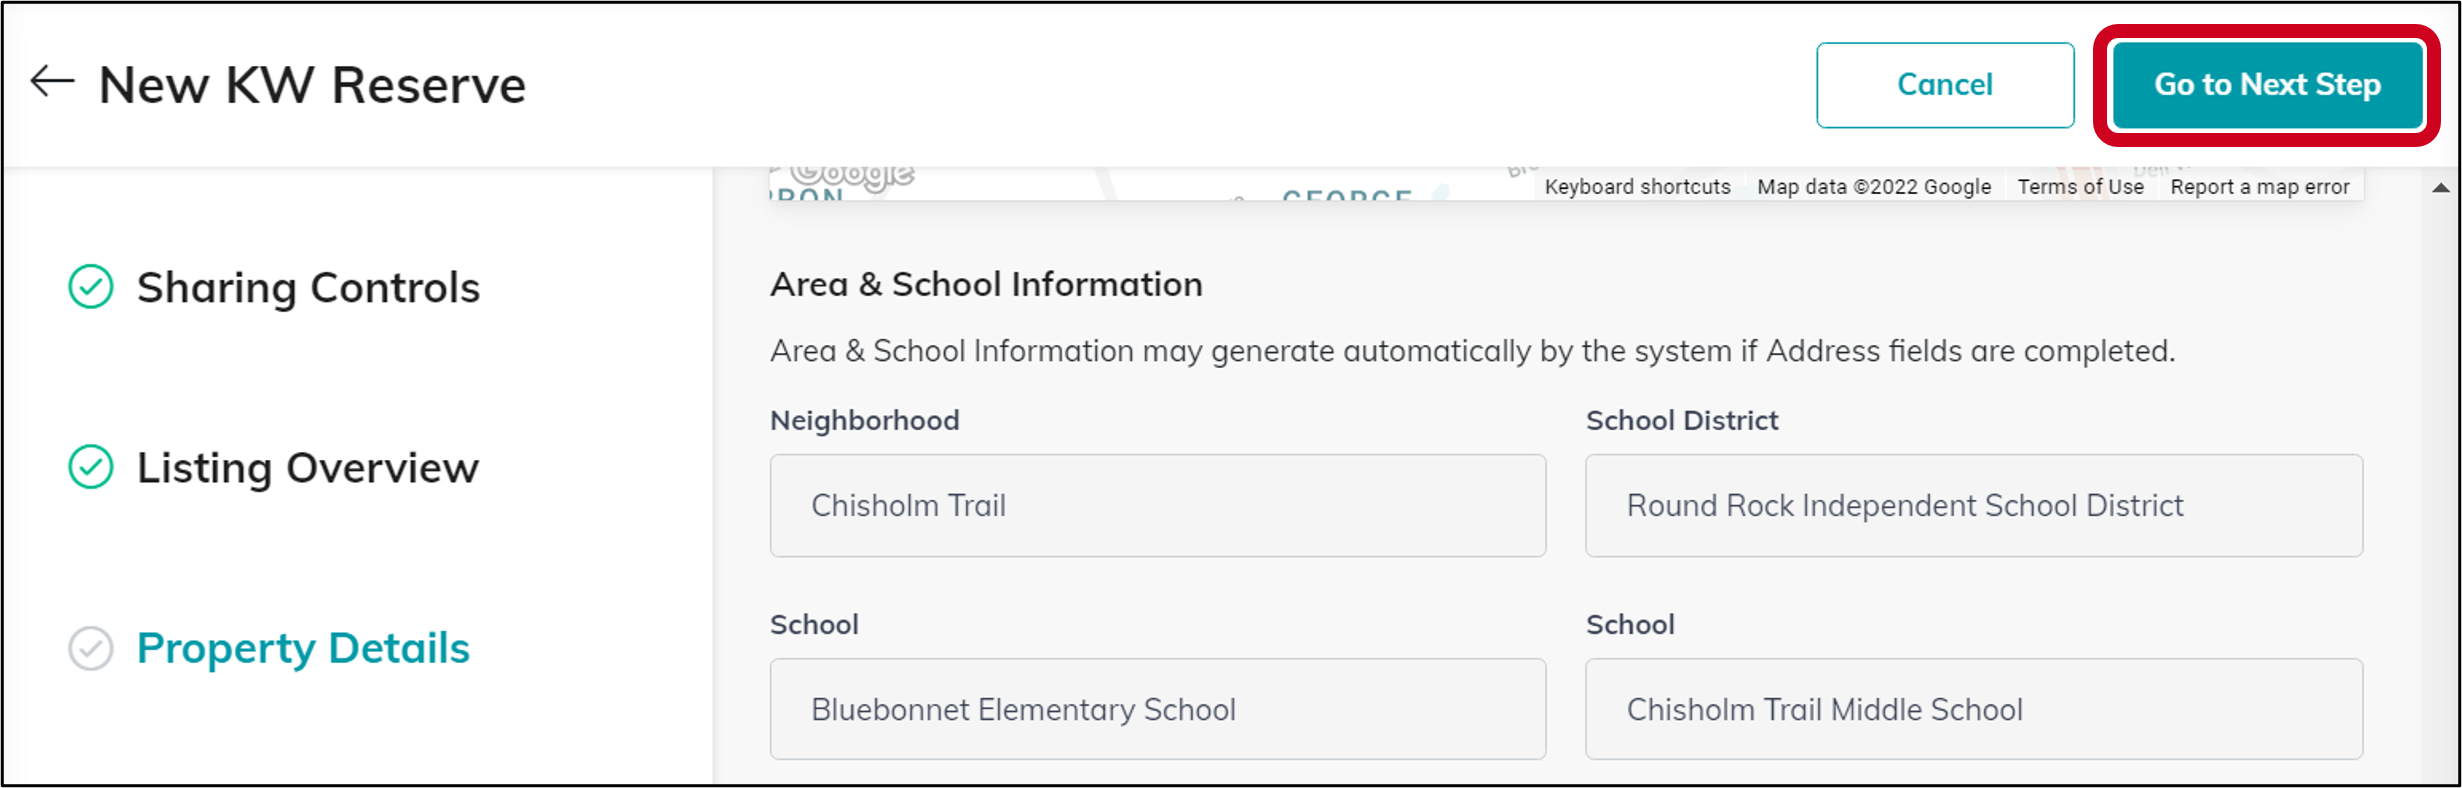The height and width of the screenshot is (788, 2462).
Task: Open the Listing Overview step
Action: click(308, 467)
